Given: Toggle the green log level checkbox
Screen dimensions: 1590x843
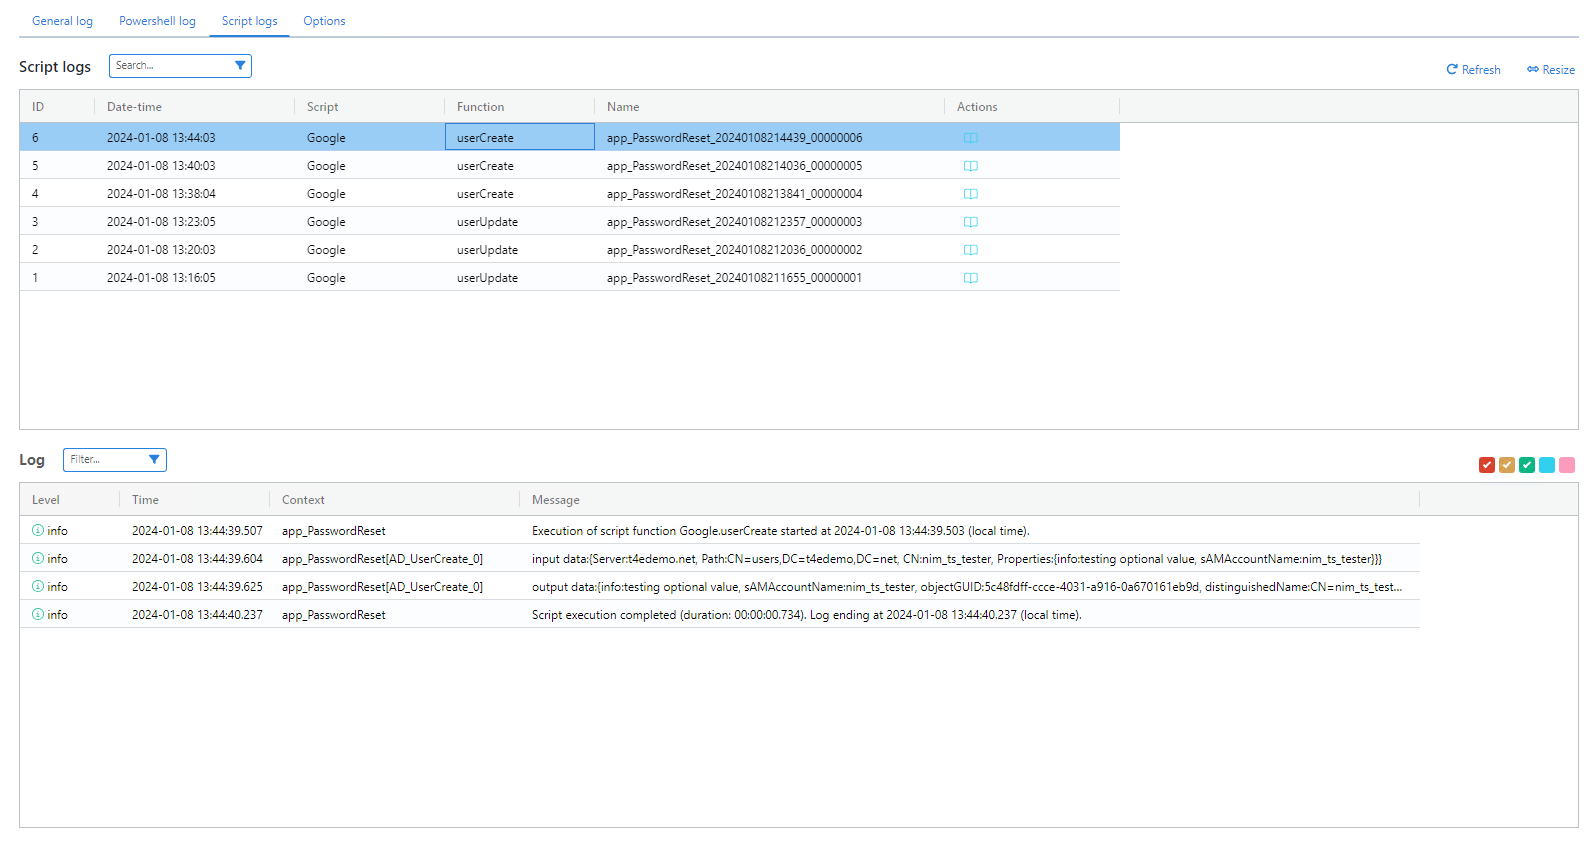Looking at the screenshot, I should tap(1526, 465).
